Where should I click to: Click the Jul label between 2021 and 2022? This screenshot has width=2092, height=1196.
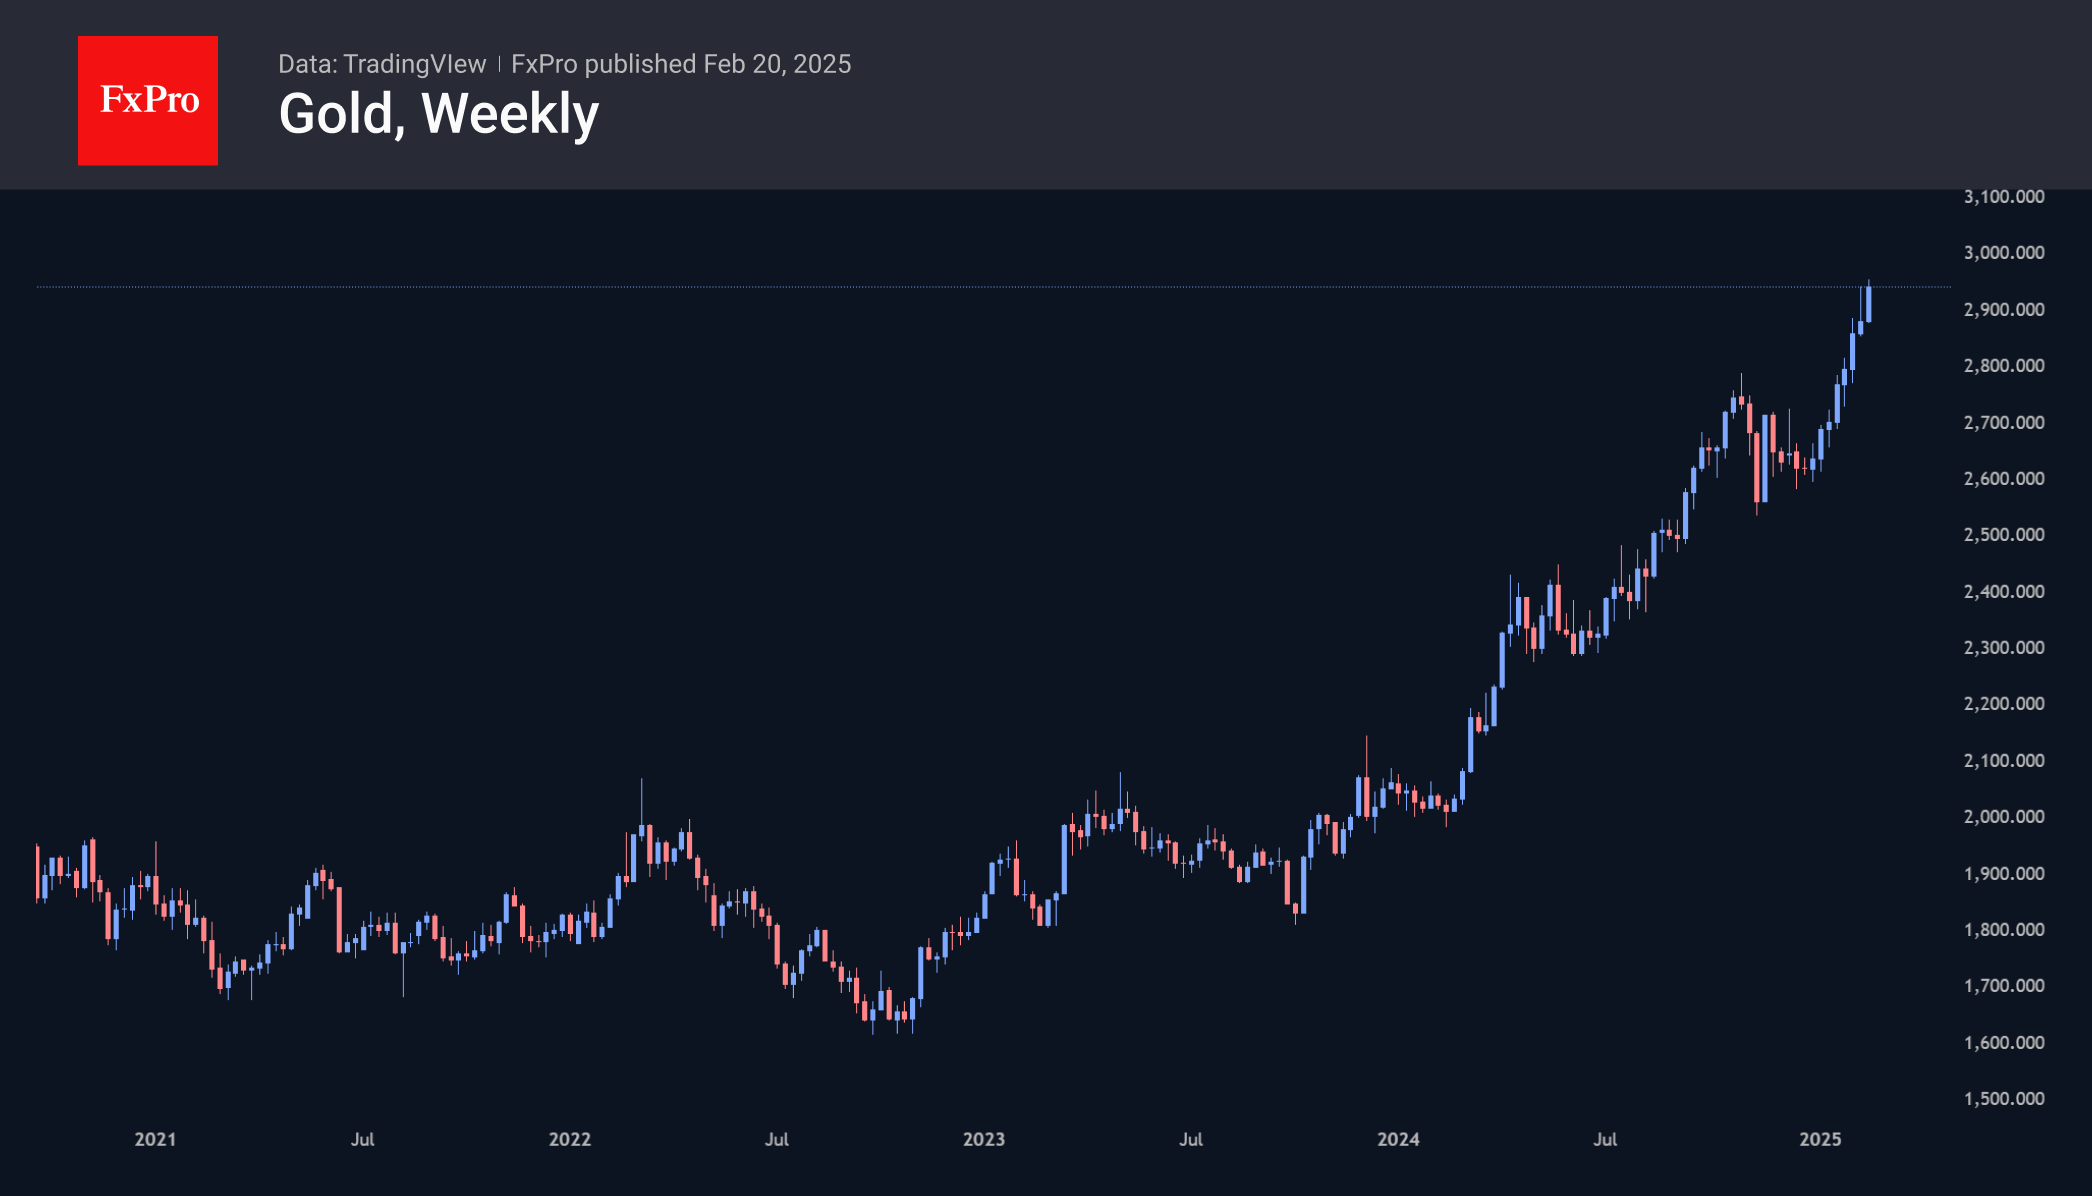coord(363,1139)
